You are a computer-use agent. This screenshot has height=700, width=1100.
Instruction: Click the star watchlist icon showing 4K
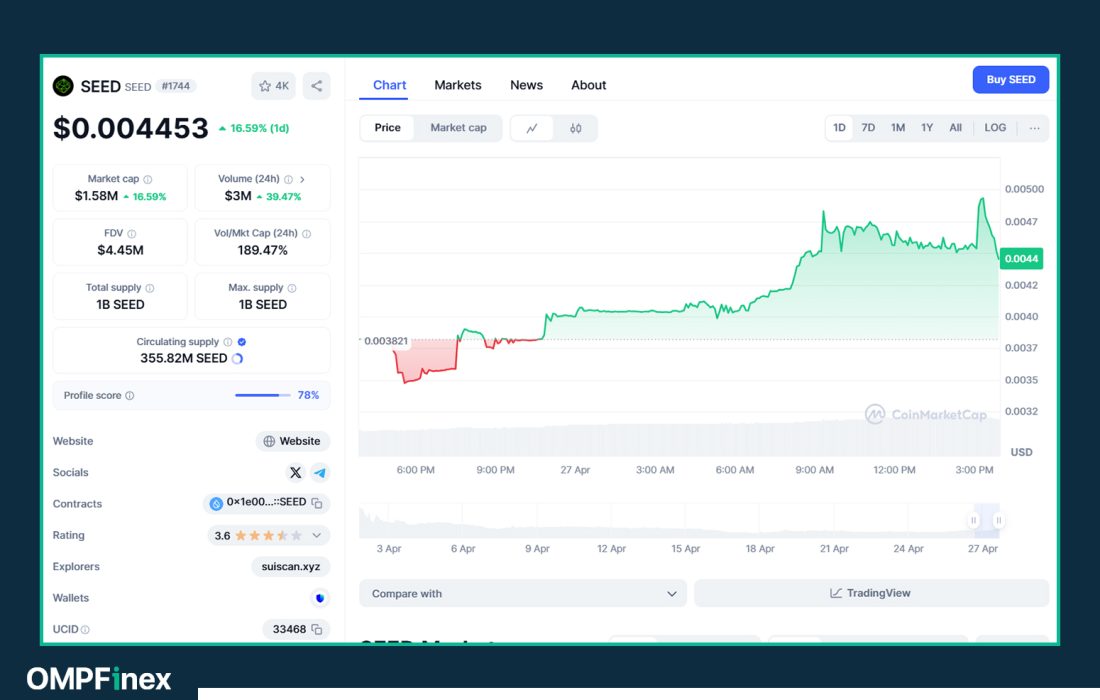point(273,86)
